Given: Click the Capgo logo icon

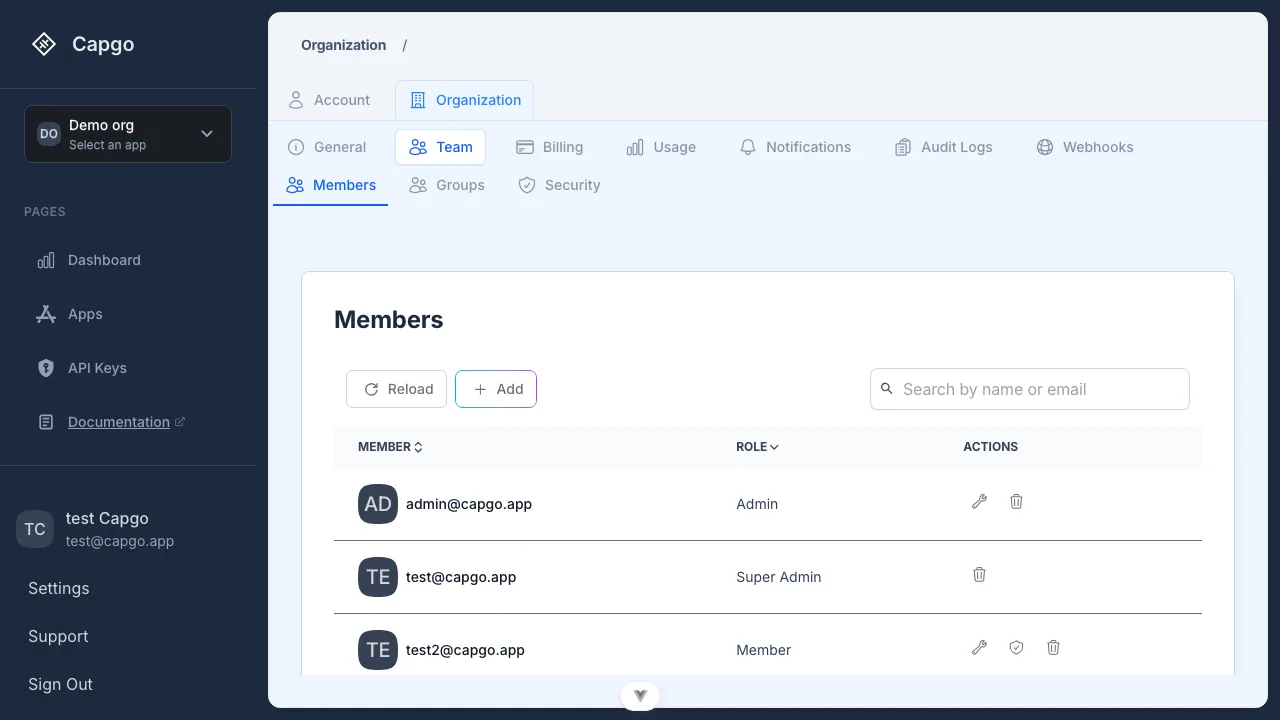Looking at the screenshot, I should click(x=44, y=44).
